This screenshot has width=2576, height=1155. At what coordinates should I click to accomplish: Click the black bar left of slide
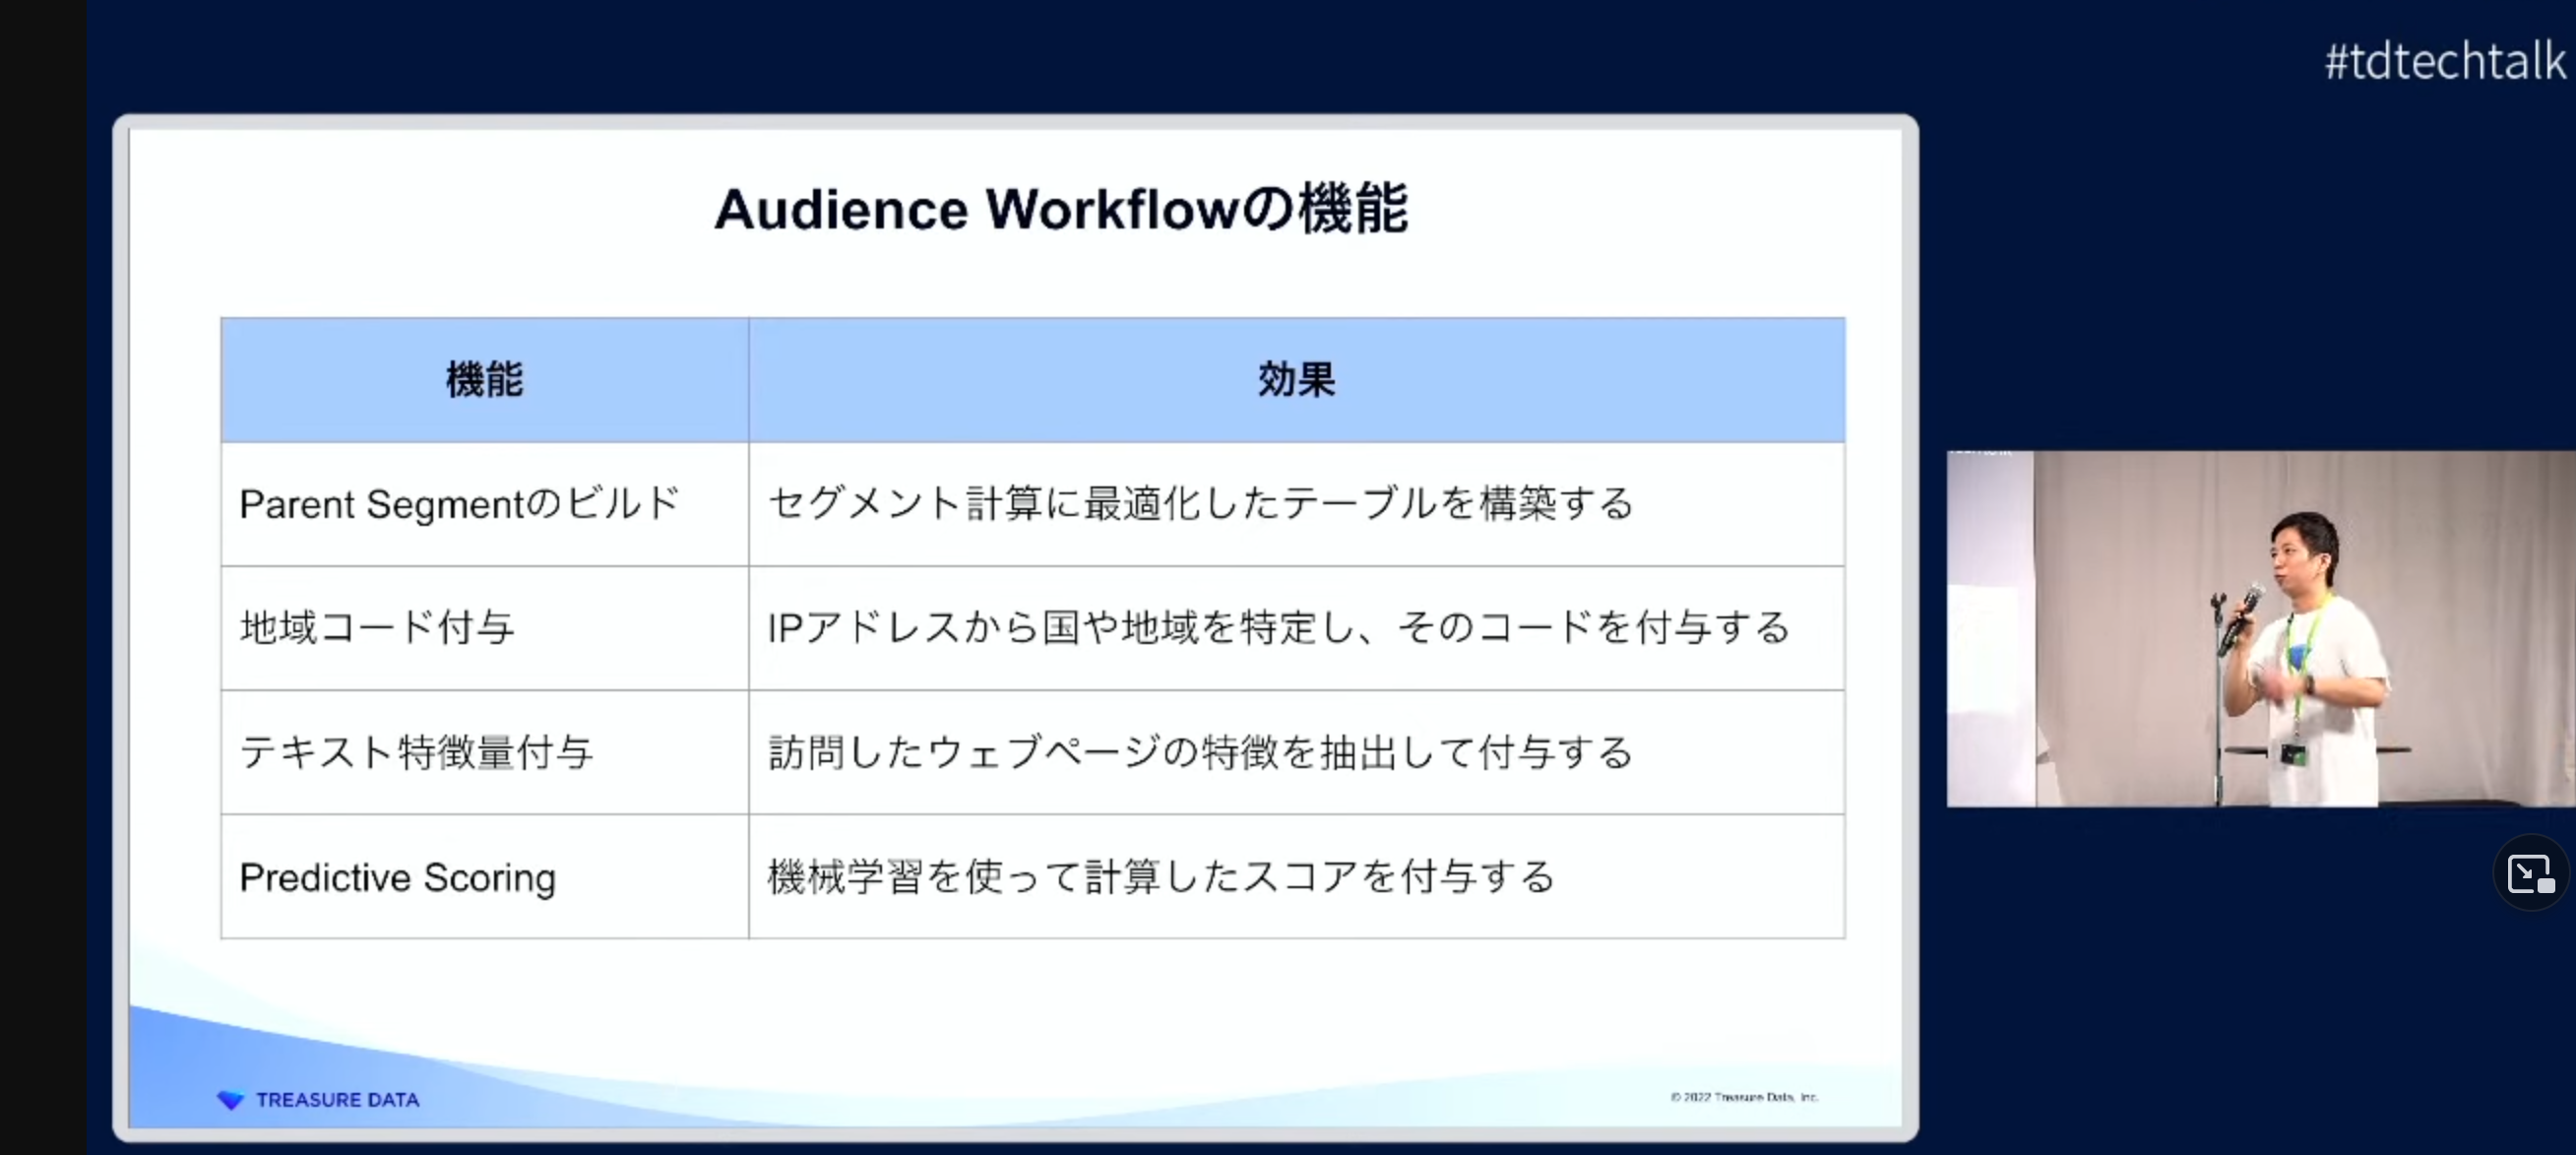pyautogui.click(x=43, y=577)
